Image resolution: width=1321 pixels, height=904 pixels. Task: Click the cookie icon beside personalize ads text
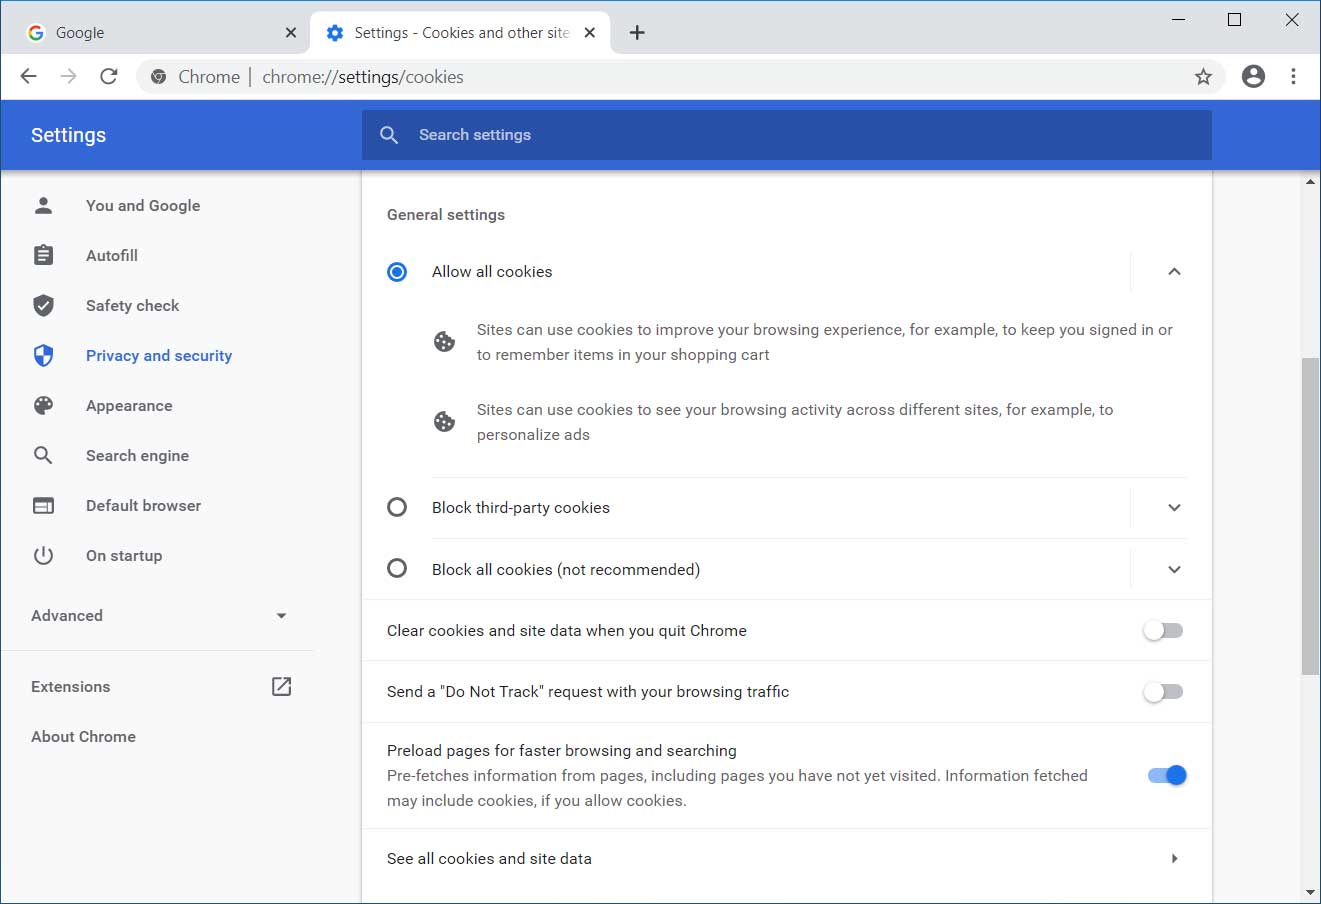point(444,422)
